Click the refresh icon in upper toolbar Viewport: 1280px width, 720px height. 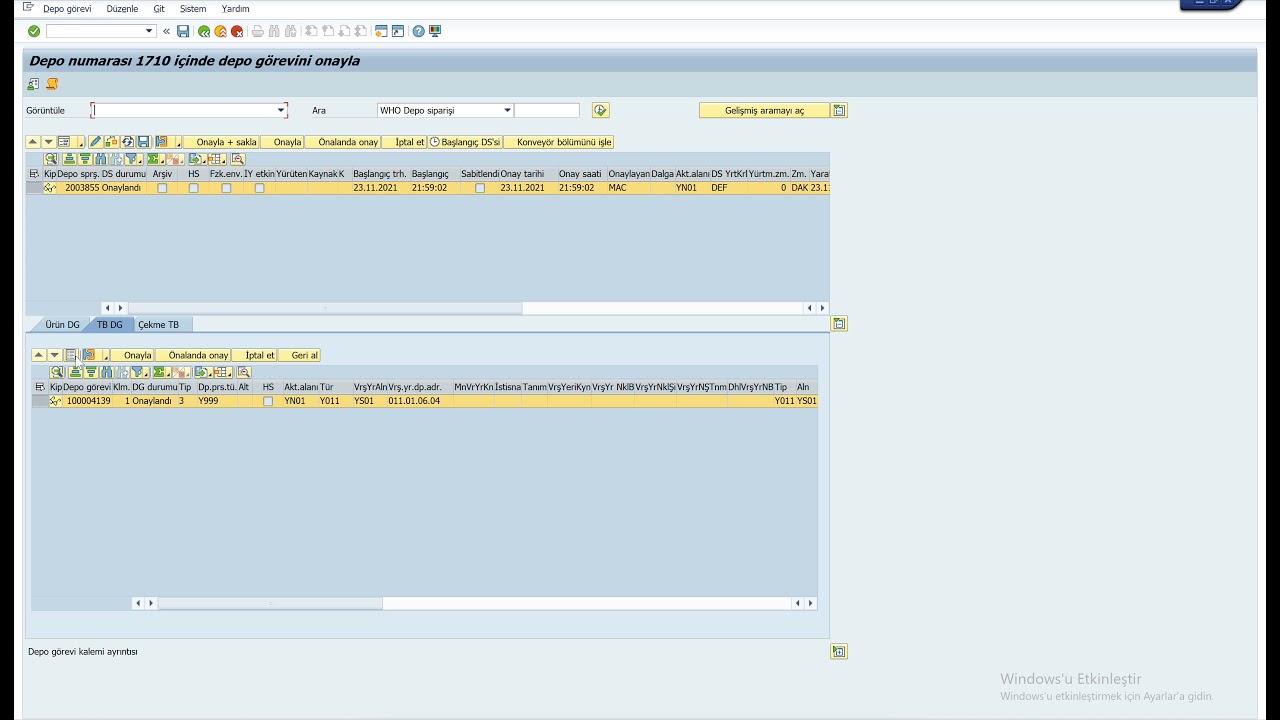coord(127,142)
